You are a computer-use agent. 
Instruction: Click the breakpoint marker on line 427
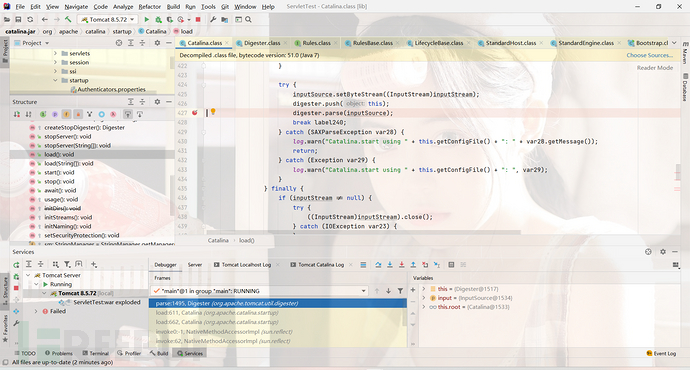(195, 113)
